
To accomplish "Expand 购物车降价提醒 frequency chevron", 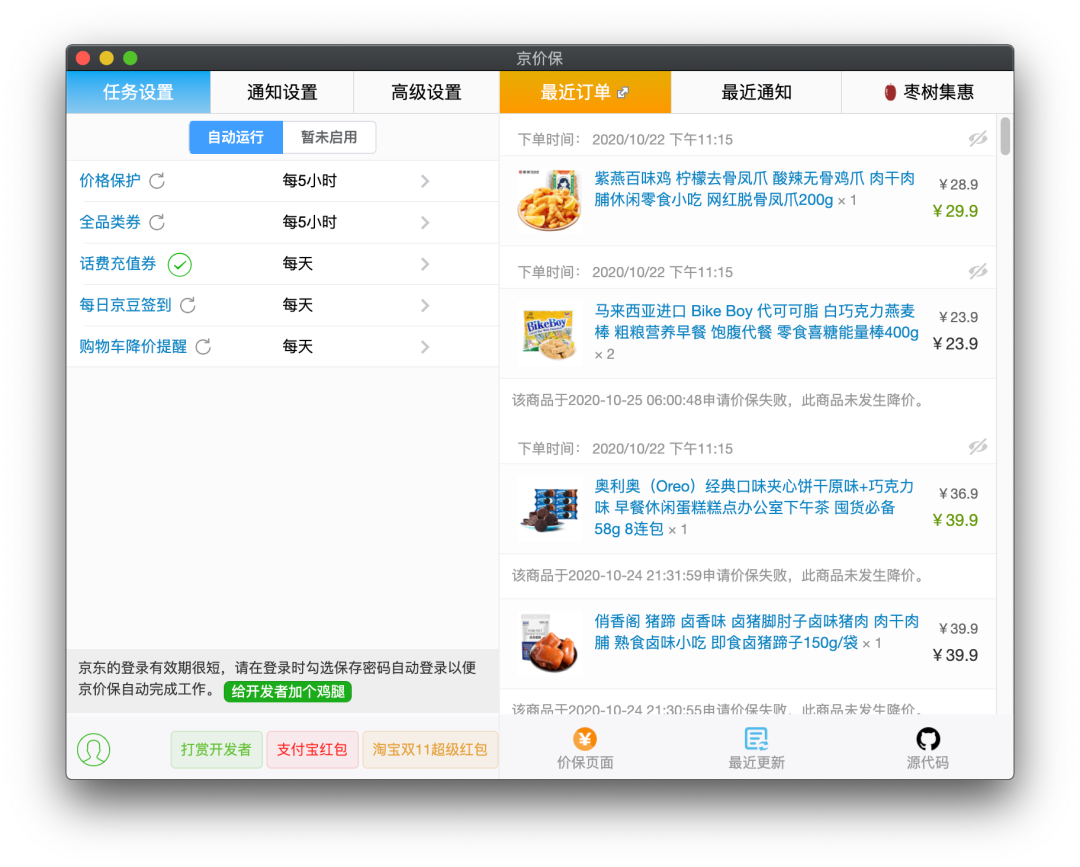I will (x=425, y=346).
